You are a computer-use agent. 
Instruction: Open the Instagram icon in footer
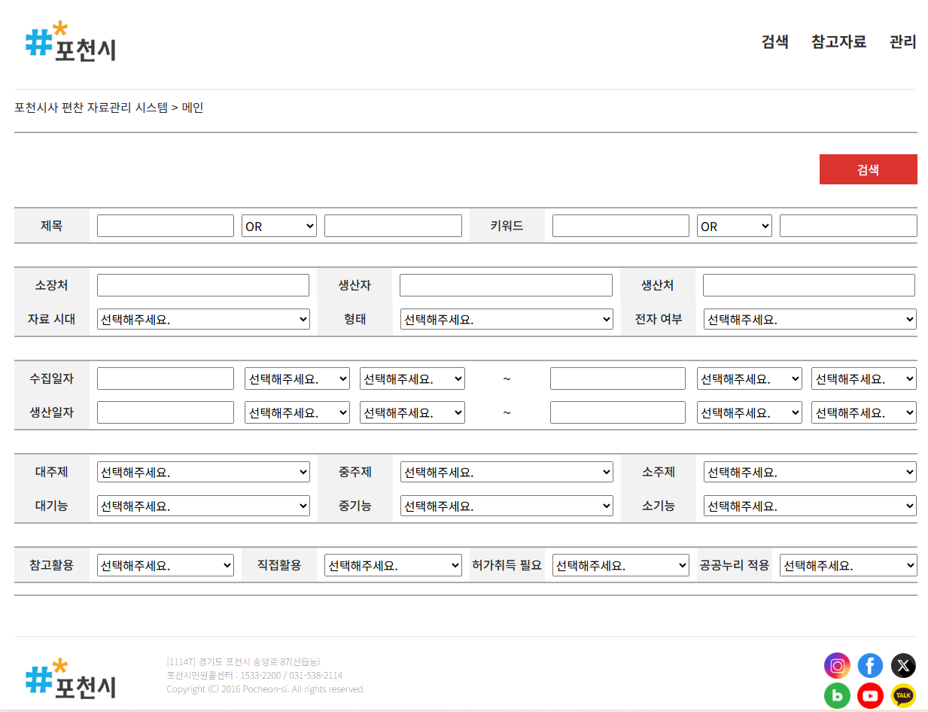point(837,665)
